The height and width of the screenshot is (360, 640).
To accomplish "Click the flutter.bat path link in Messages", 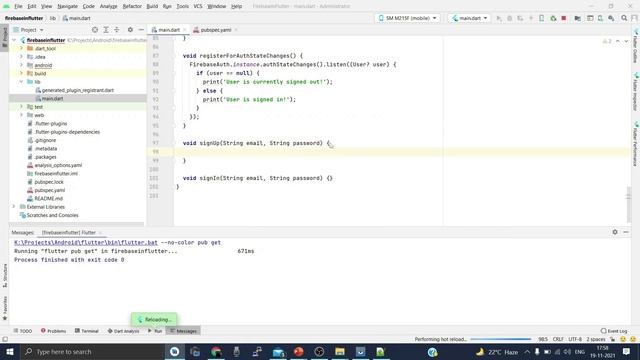I will pos(86,242).
